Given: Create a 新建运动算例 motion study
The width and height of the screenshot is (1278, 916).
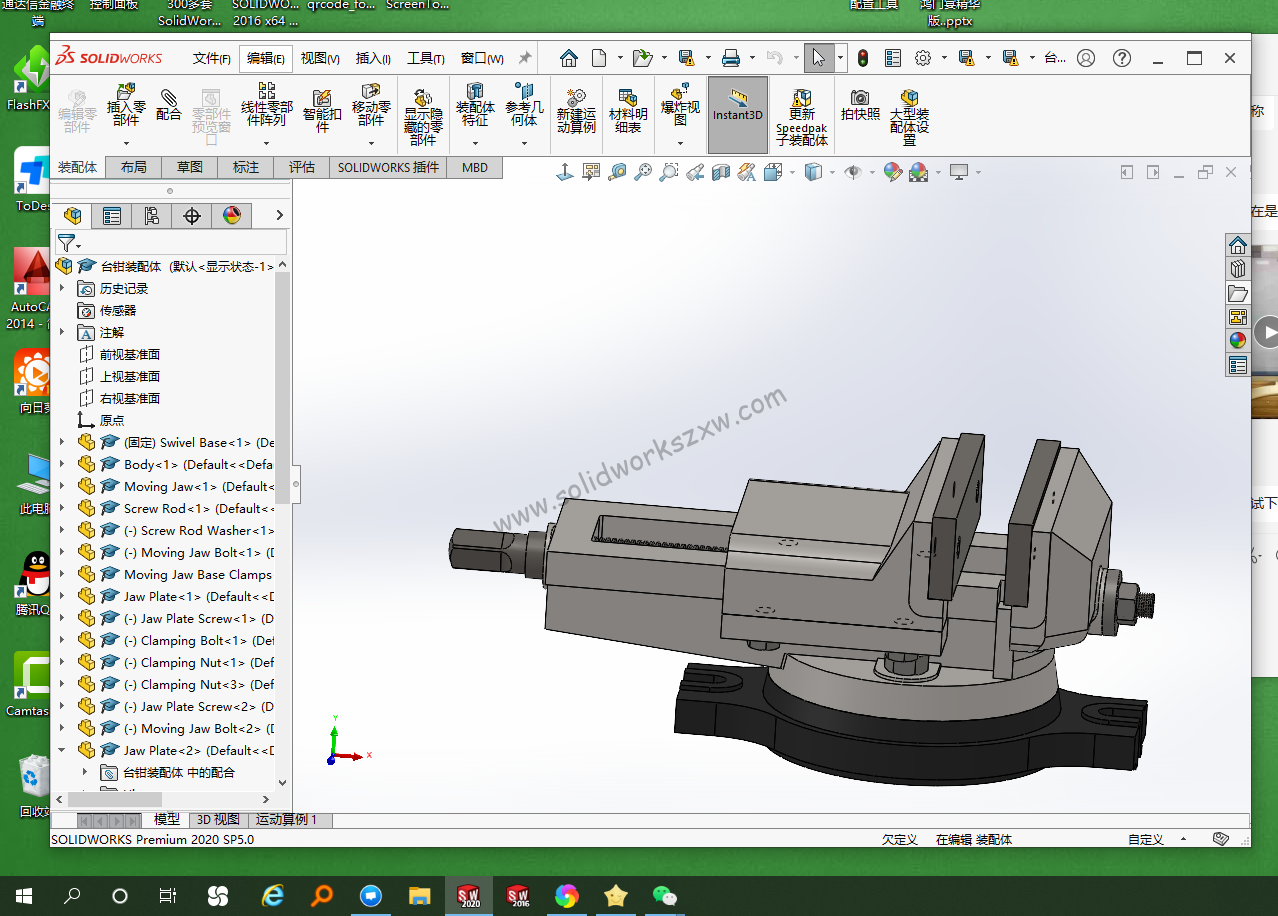Looking at the screenshot, I should [576, 108].
